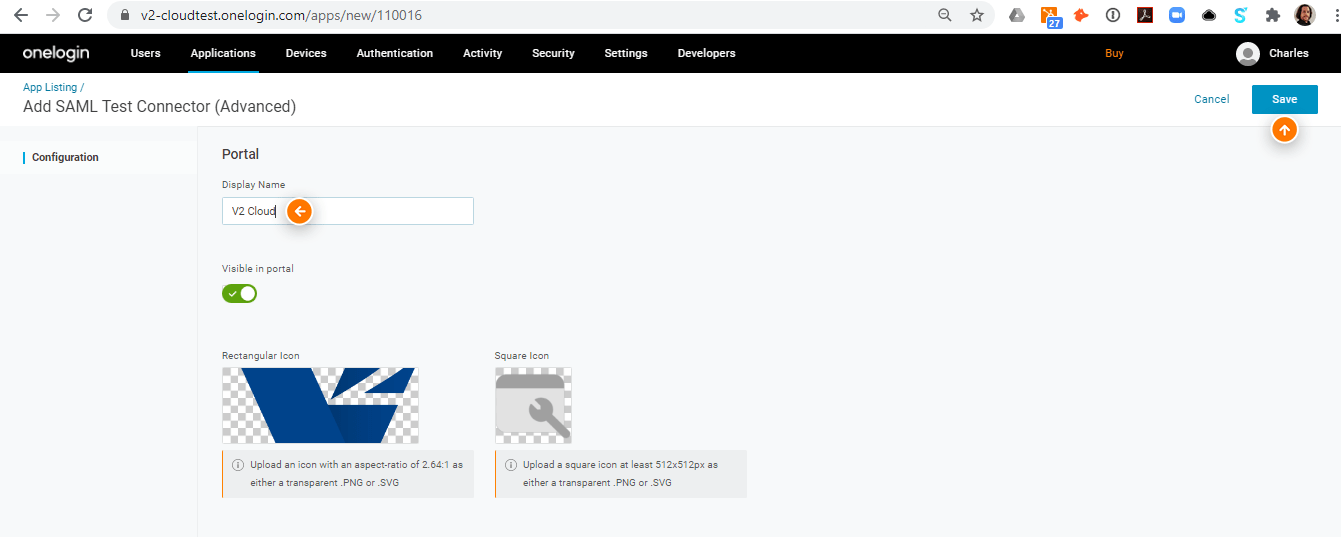Image resolution: width=1341 pixels, height=537 pixels.
Task: Open the Extensions puzzle-piece icon
Action: 1272,15
